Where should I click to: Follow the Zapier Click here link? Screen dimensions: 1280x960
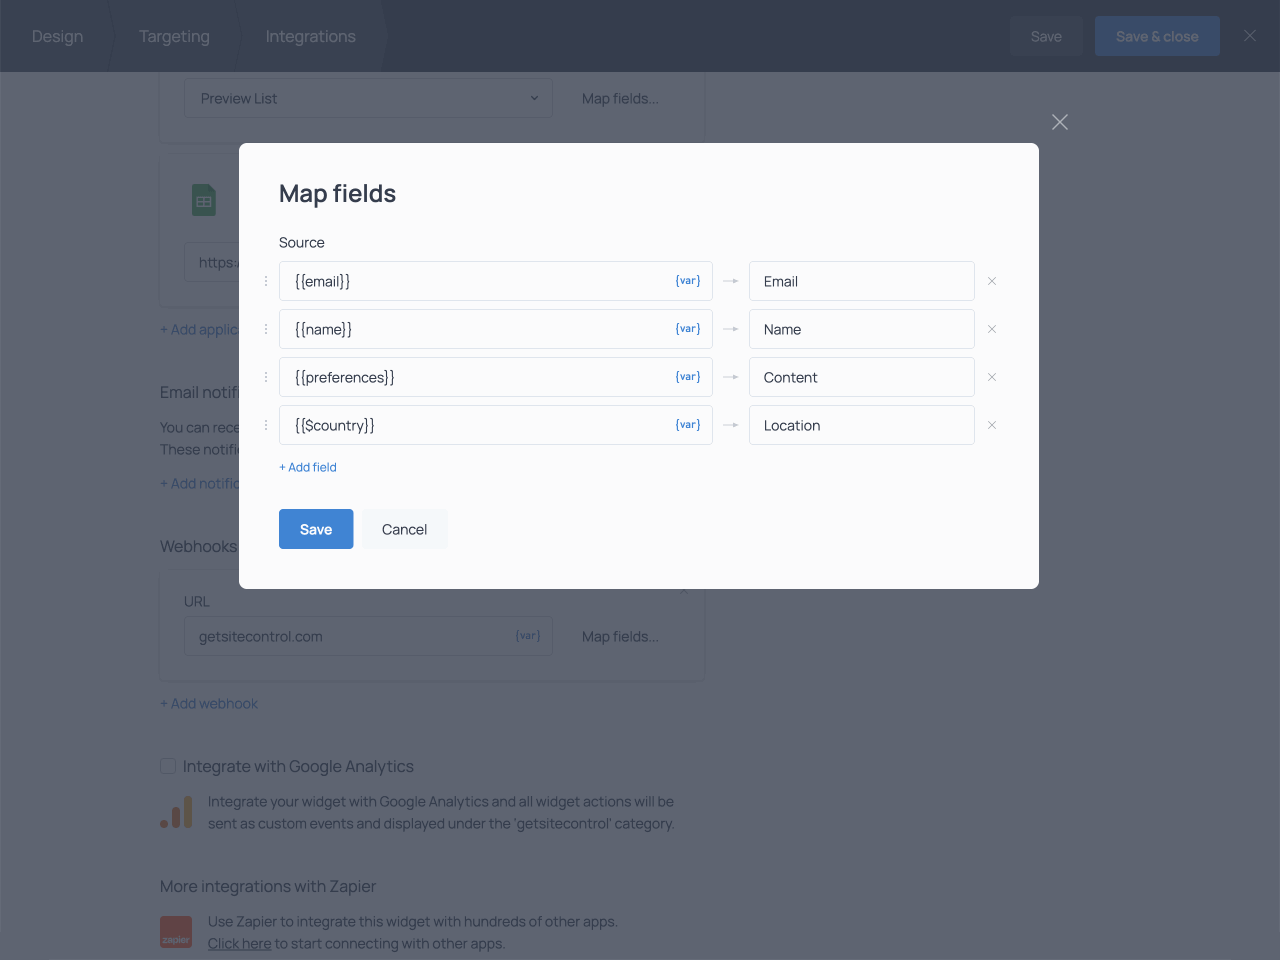click(x=239, y=943)
